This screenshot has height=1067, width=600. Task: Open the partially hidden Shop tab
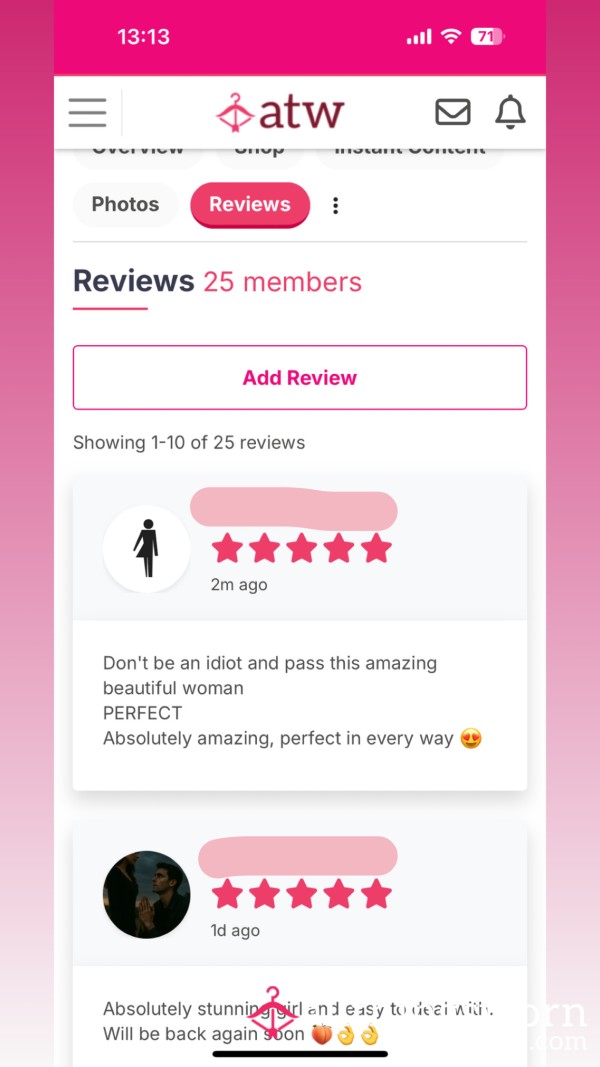260,156
